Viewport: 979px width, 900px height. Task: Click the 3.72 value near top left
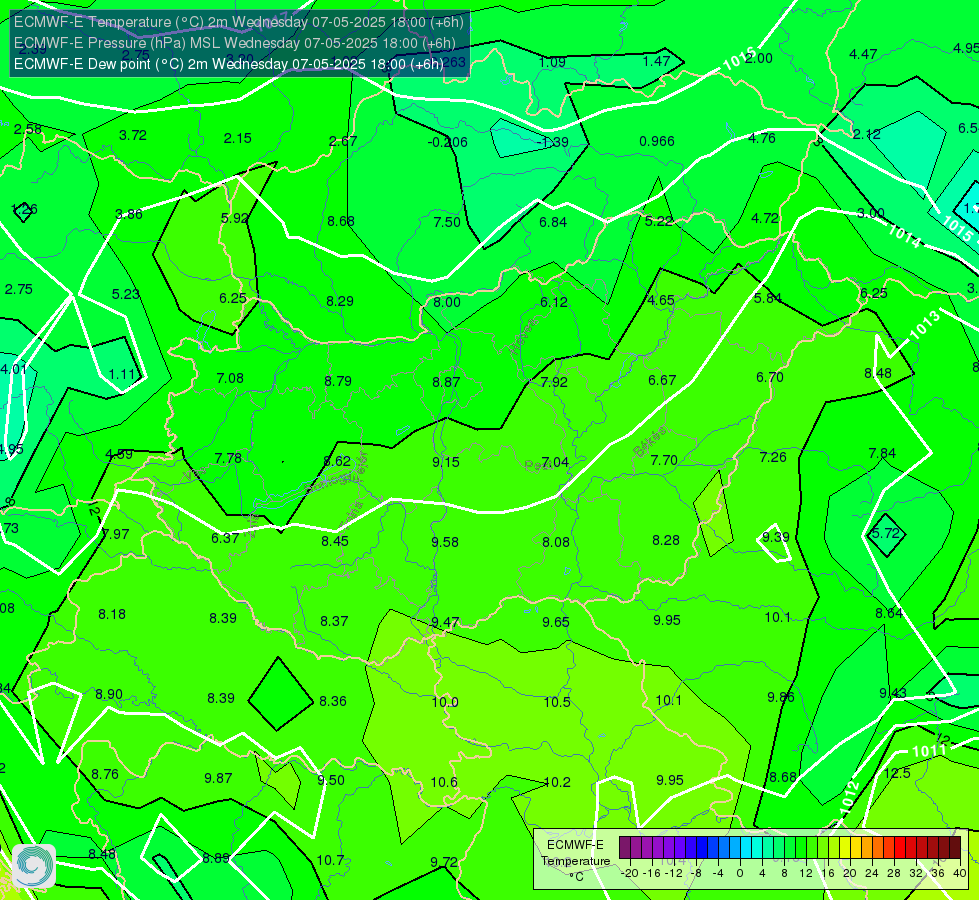point(132,135)
